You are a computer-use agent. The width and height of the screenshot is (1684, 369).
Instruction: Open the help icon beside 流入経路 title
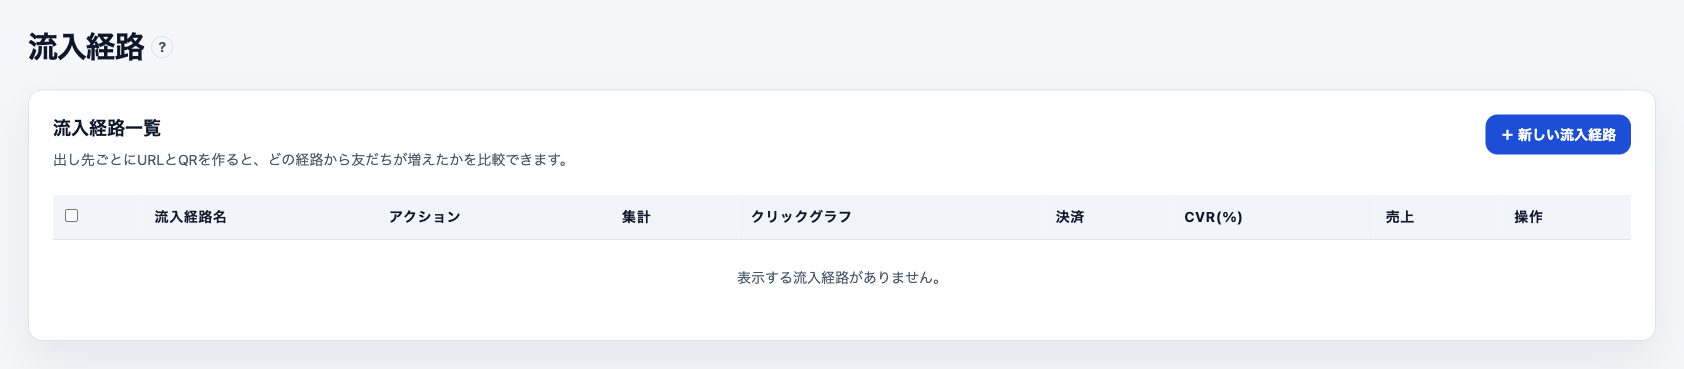click(x=162, y=47)
